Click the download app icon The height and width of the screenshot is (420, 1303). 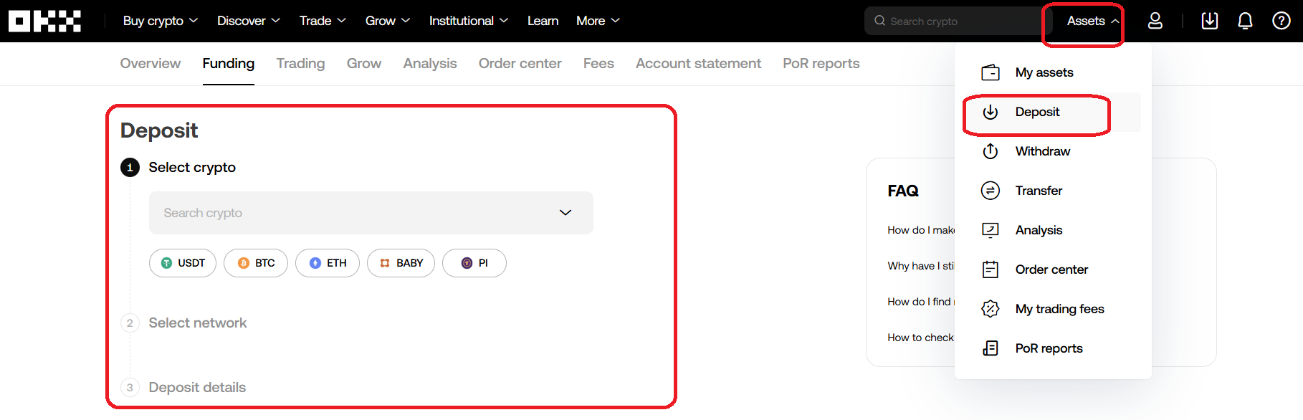(1210, 21)
